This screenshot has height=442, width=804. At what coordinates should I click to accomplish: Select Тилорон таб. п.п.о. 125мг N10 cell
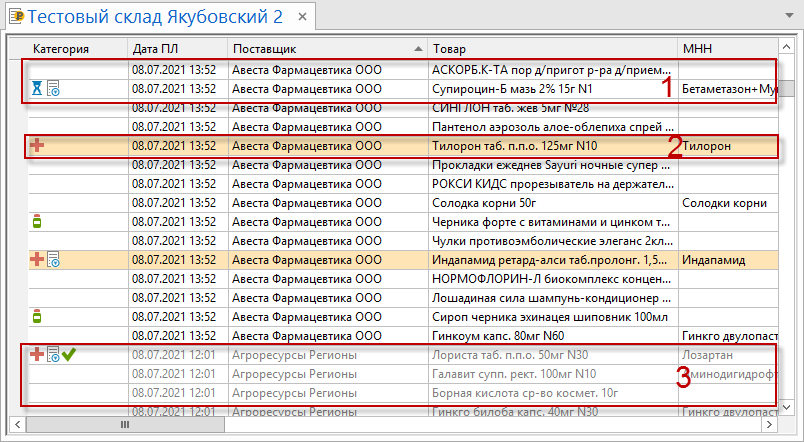[x=553, y=146]
